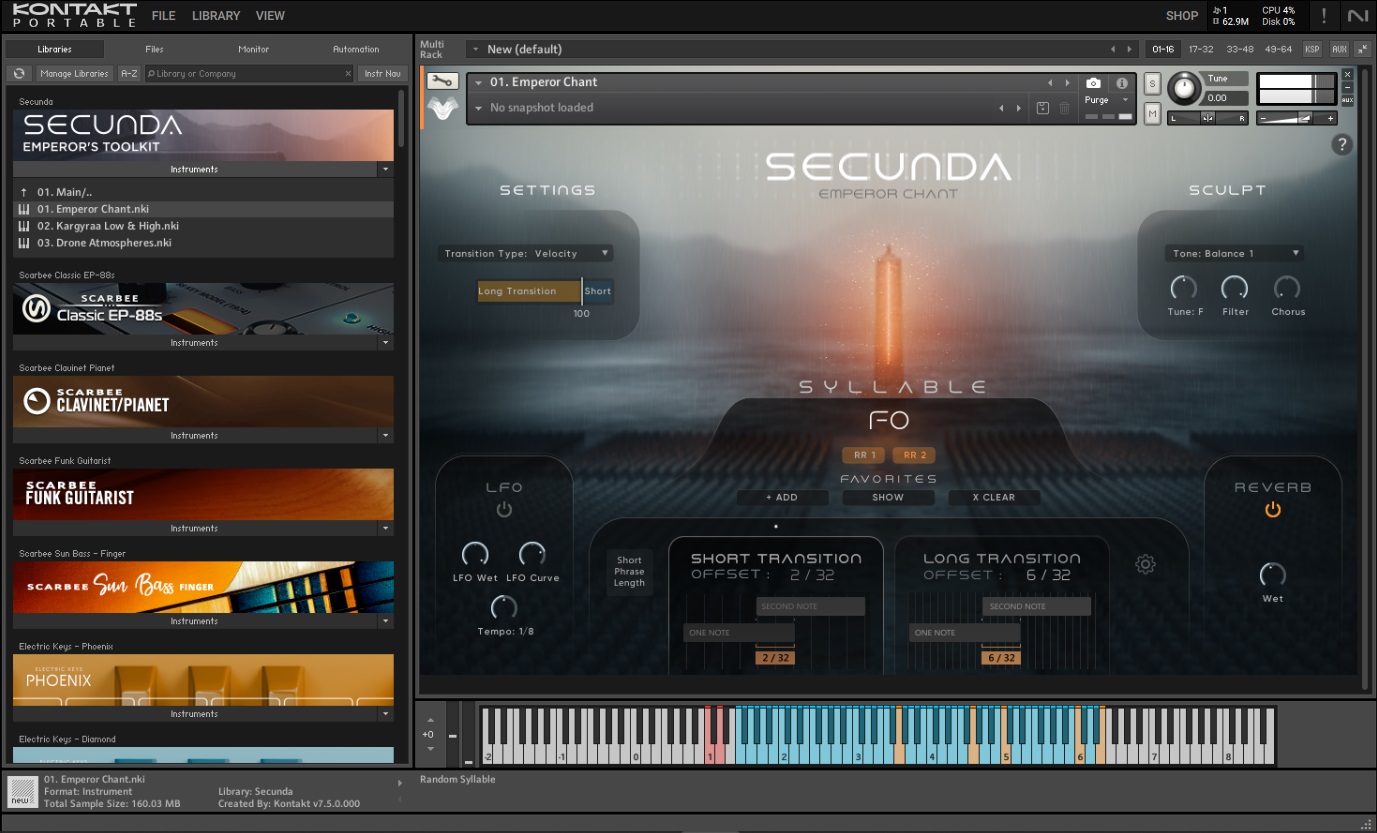Click the X CLEAR favorites button
This screenshot has width=1377, height=833.
[994, 497]
